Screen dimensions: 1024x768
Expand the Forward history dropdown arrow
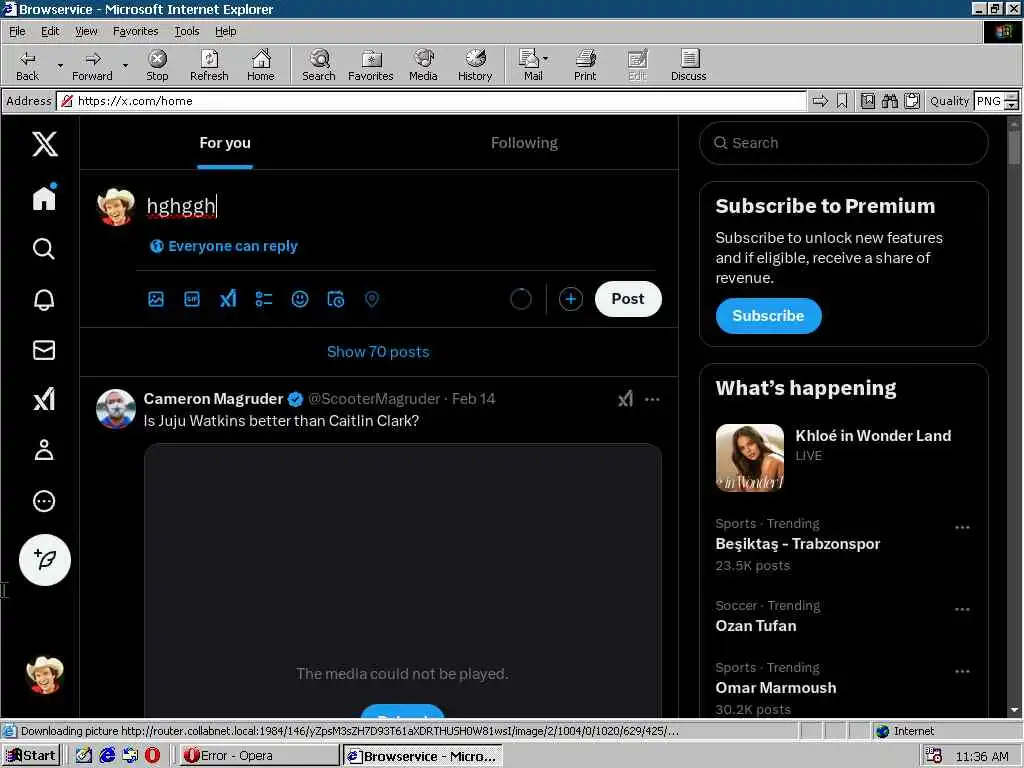[x=125, y=65]
